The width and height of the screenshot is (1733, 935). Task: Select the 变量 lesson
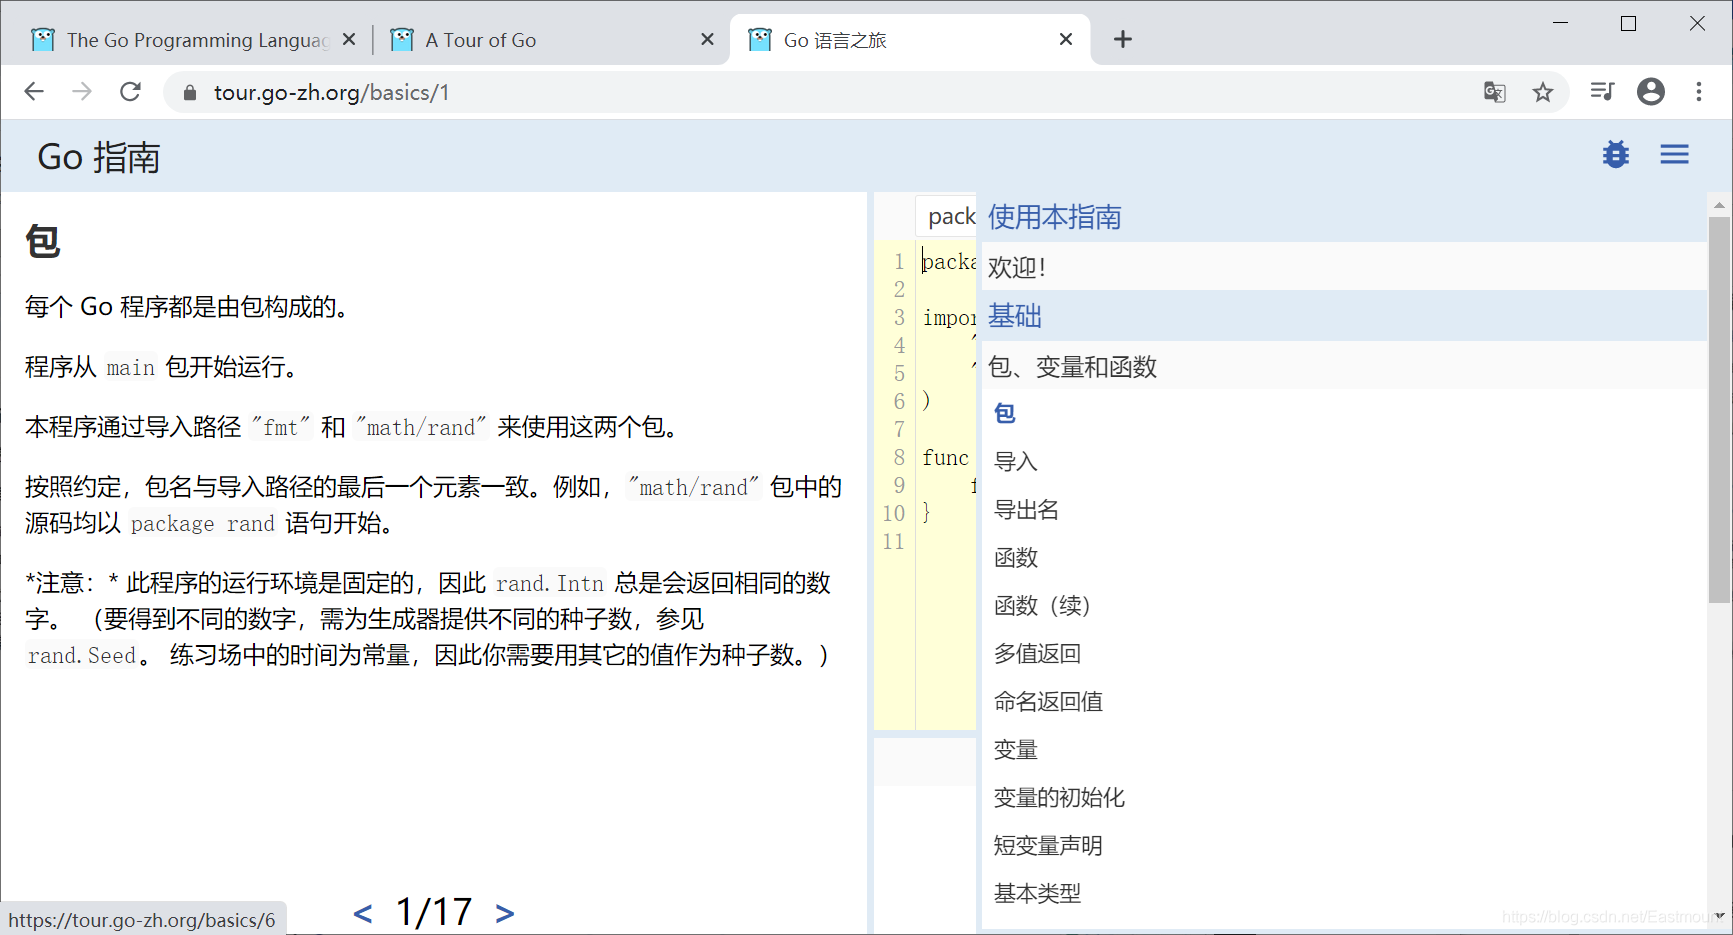(x=1016, y=749)
